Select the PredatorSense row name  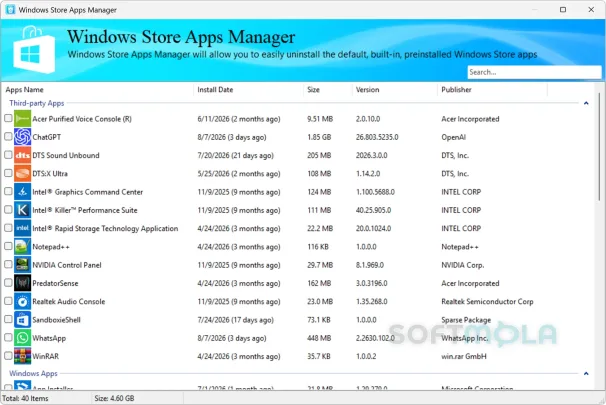55,283
